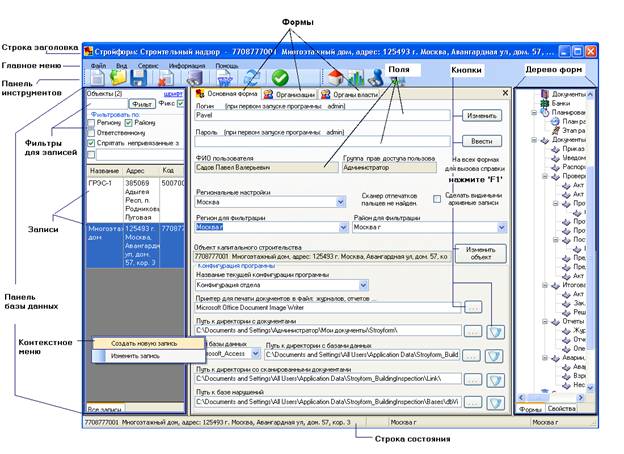The height and width of the screenshot is (454, 624).
Task: Click the floppy disk save icon
Action: 139,78
